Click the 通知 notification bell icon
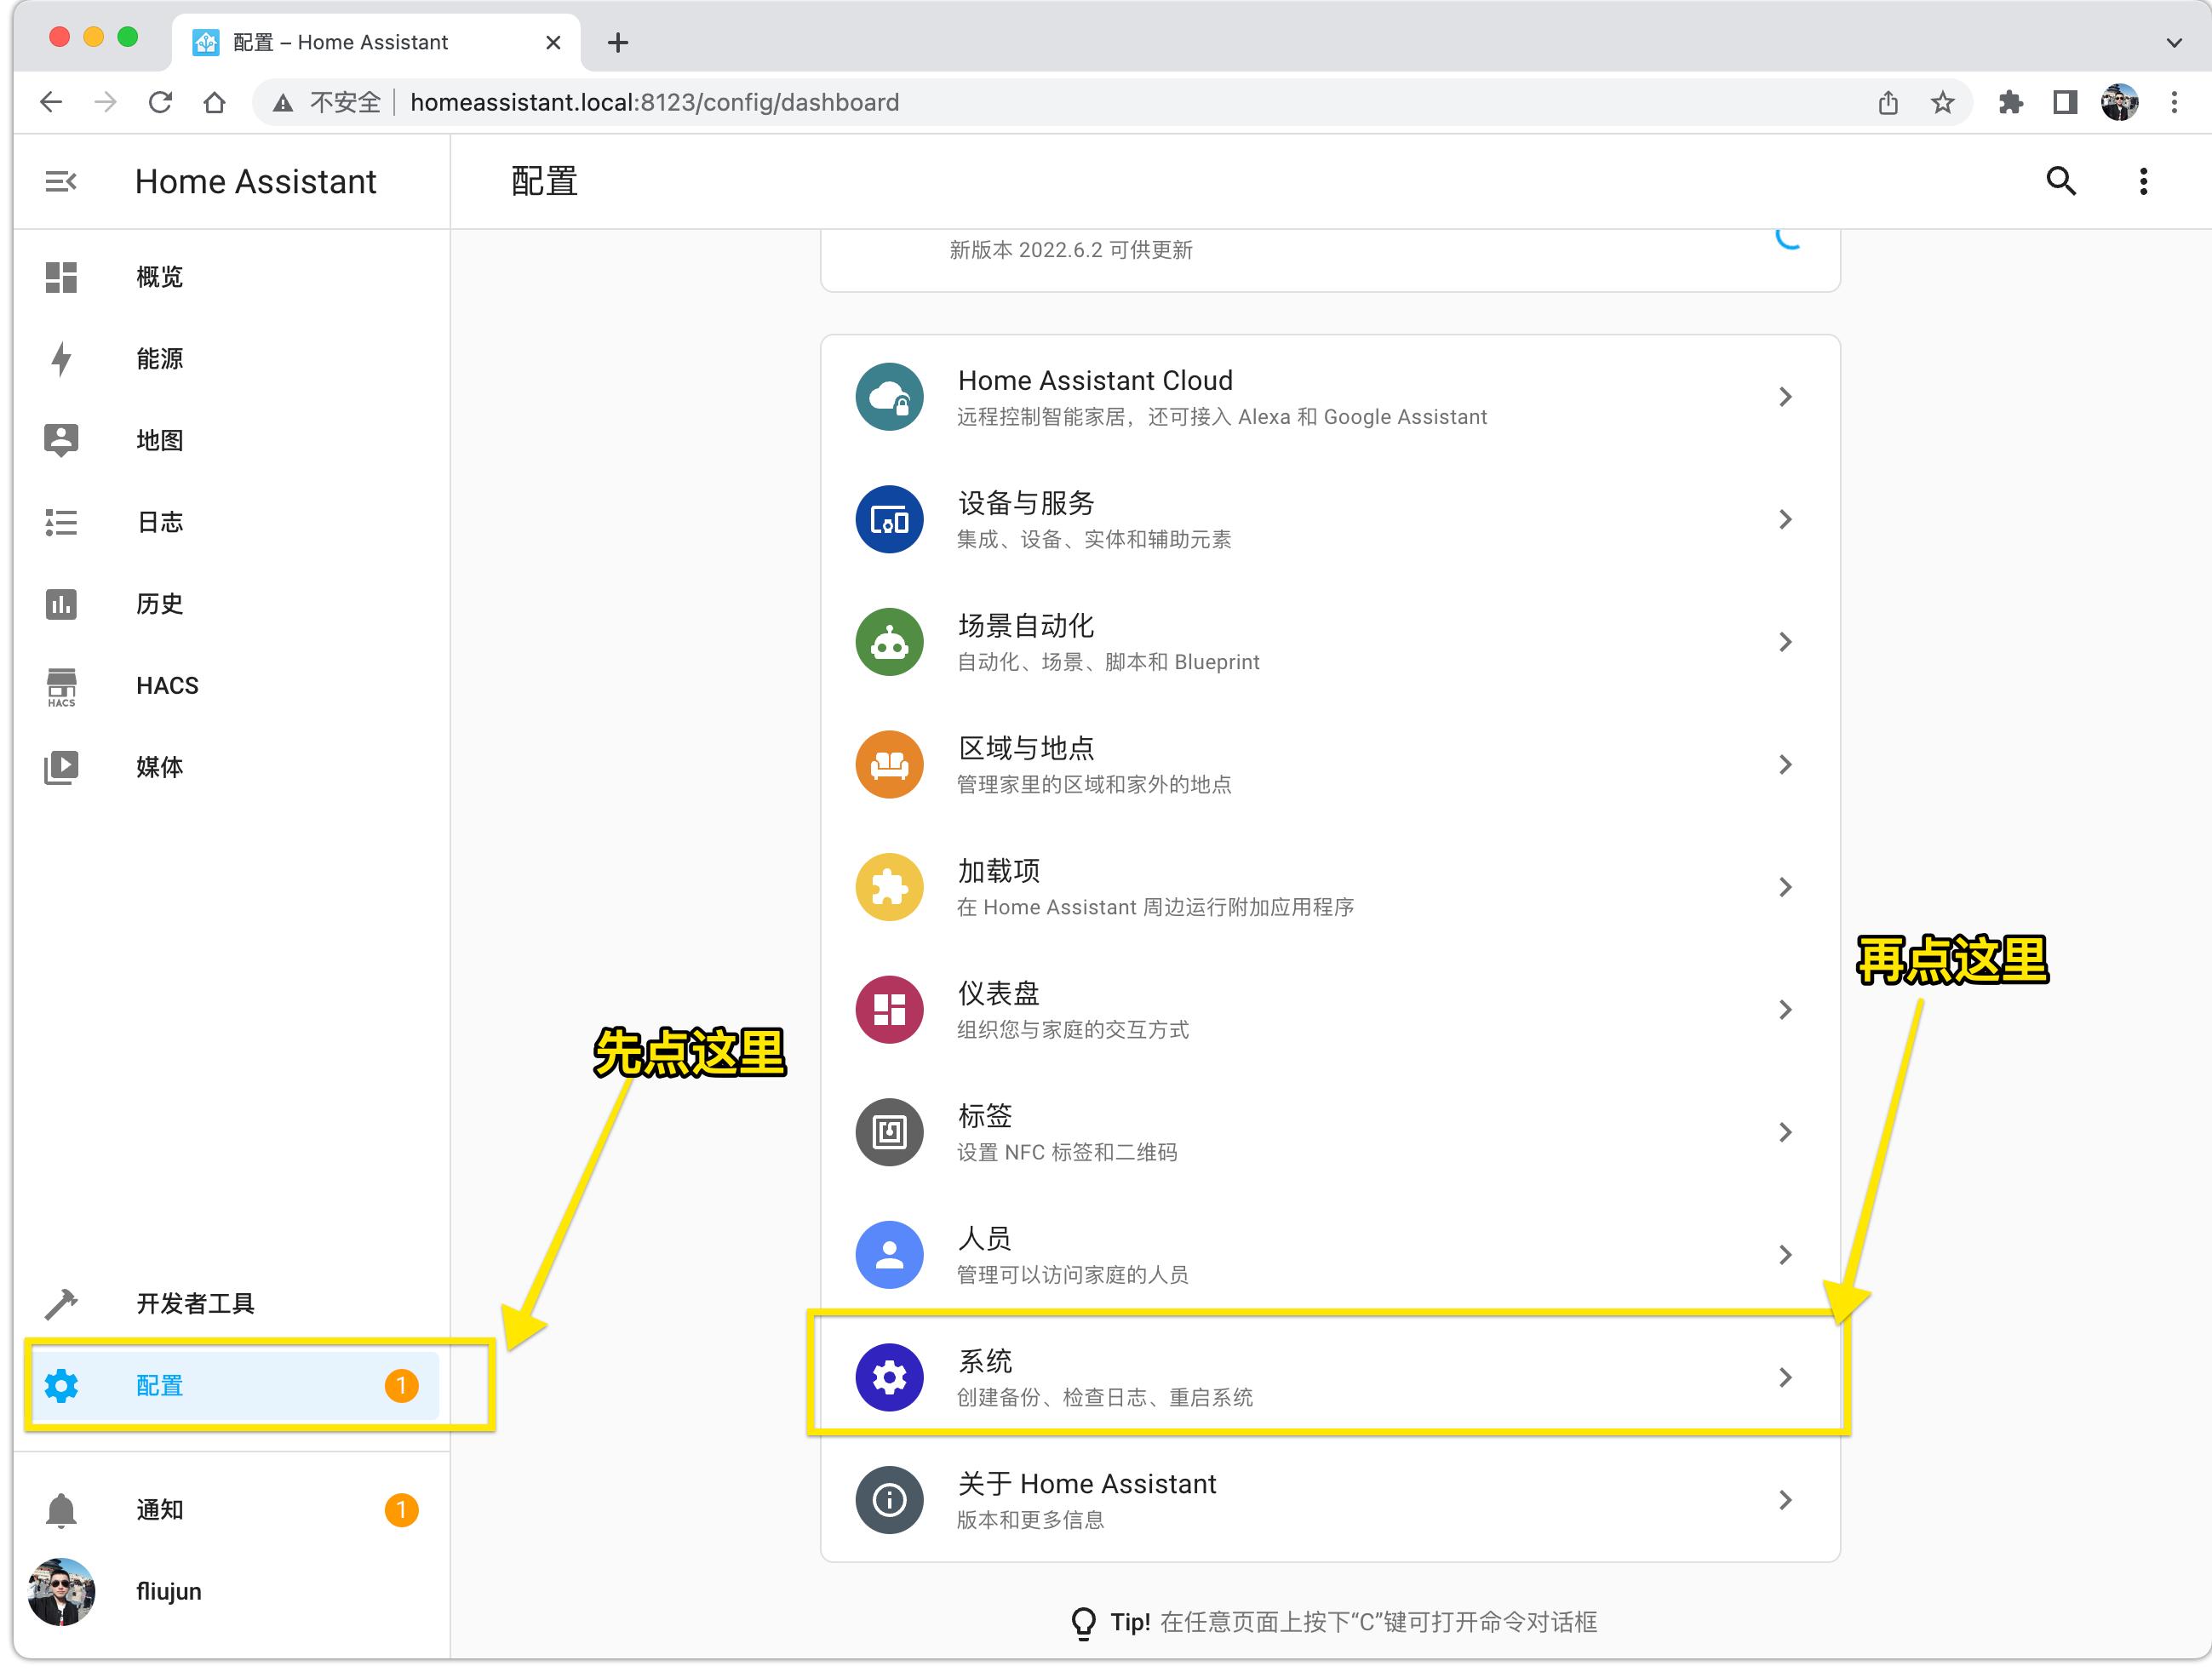This screenshot has height=1672, width=2212. [x=60, y=1510]
